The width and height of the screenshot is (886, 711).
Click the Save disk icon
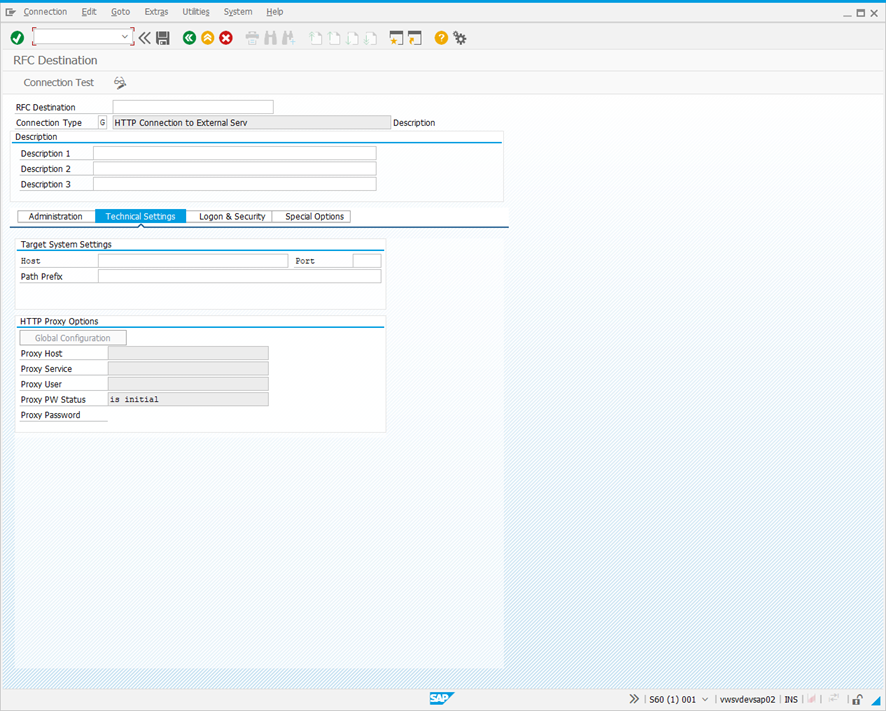(163, 38)
